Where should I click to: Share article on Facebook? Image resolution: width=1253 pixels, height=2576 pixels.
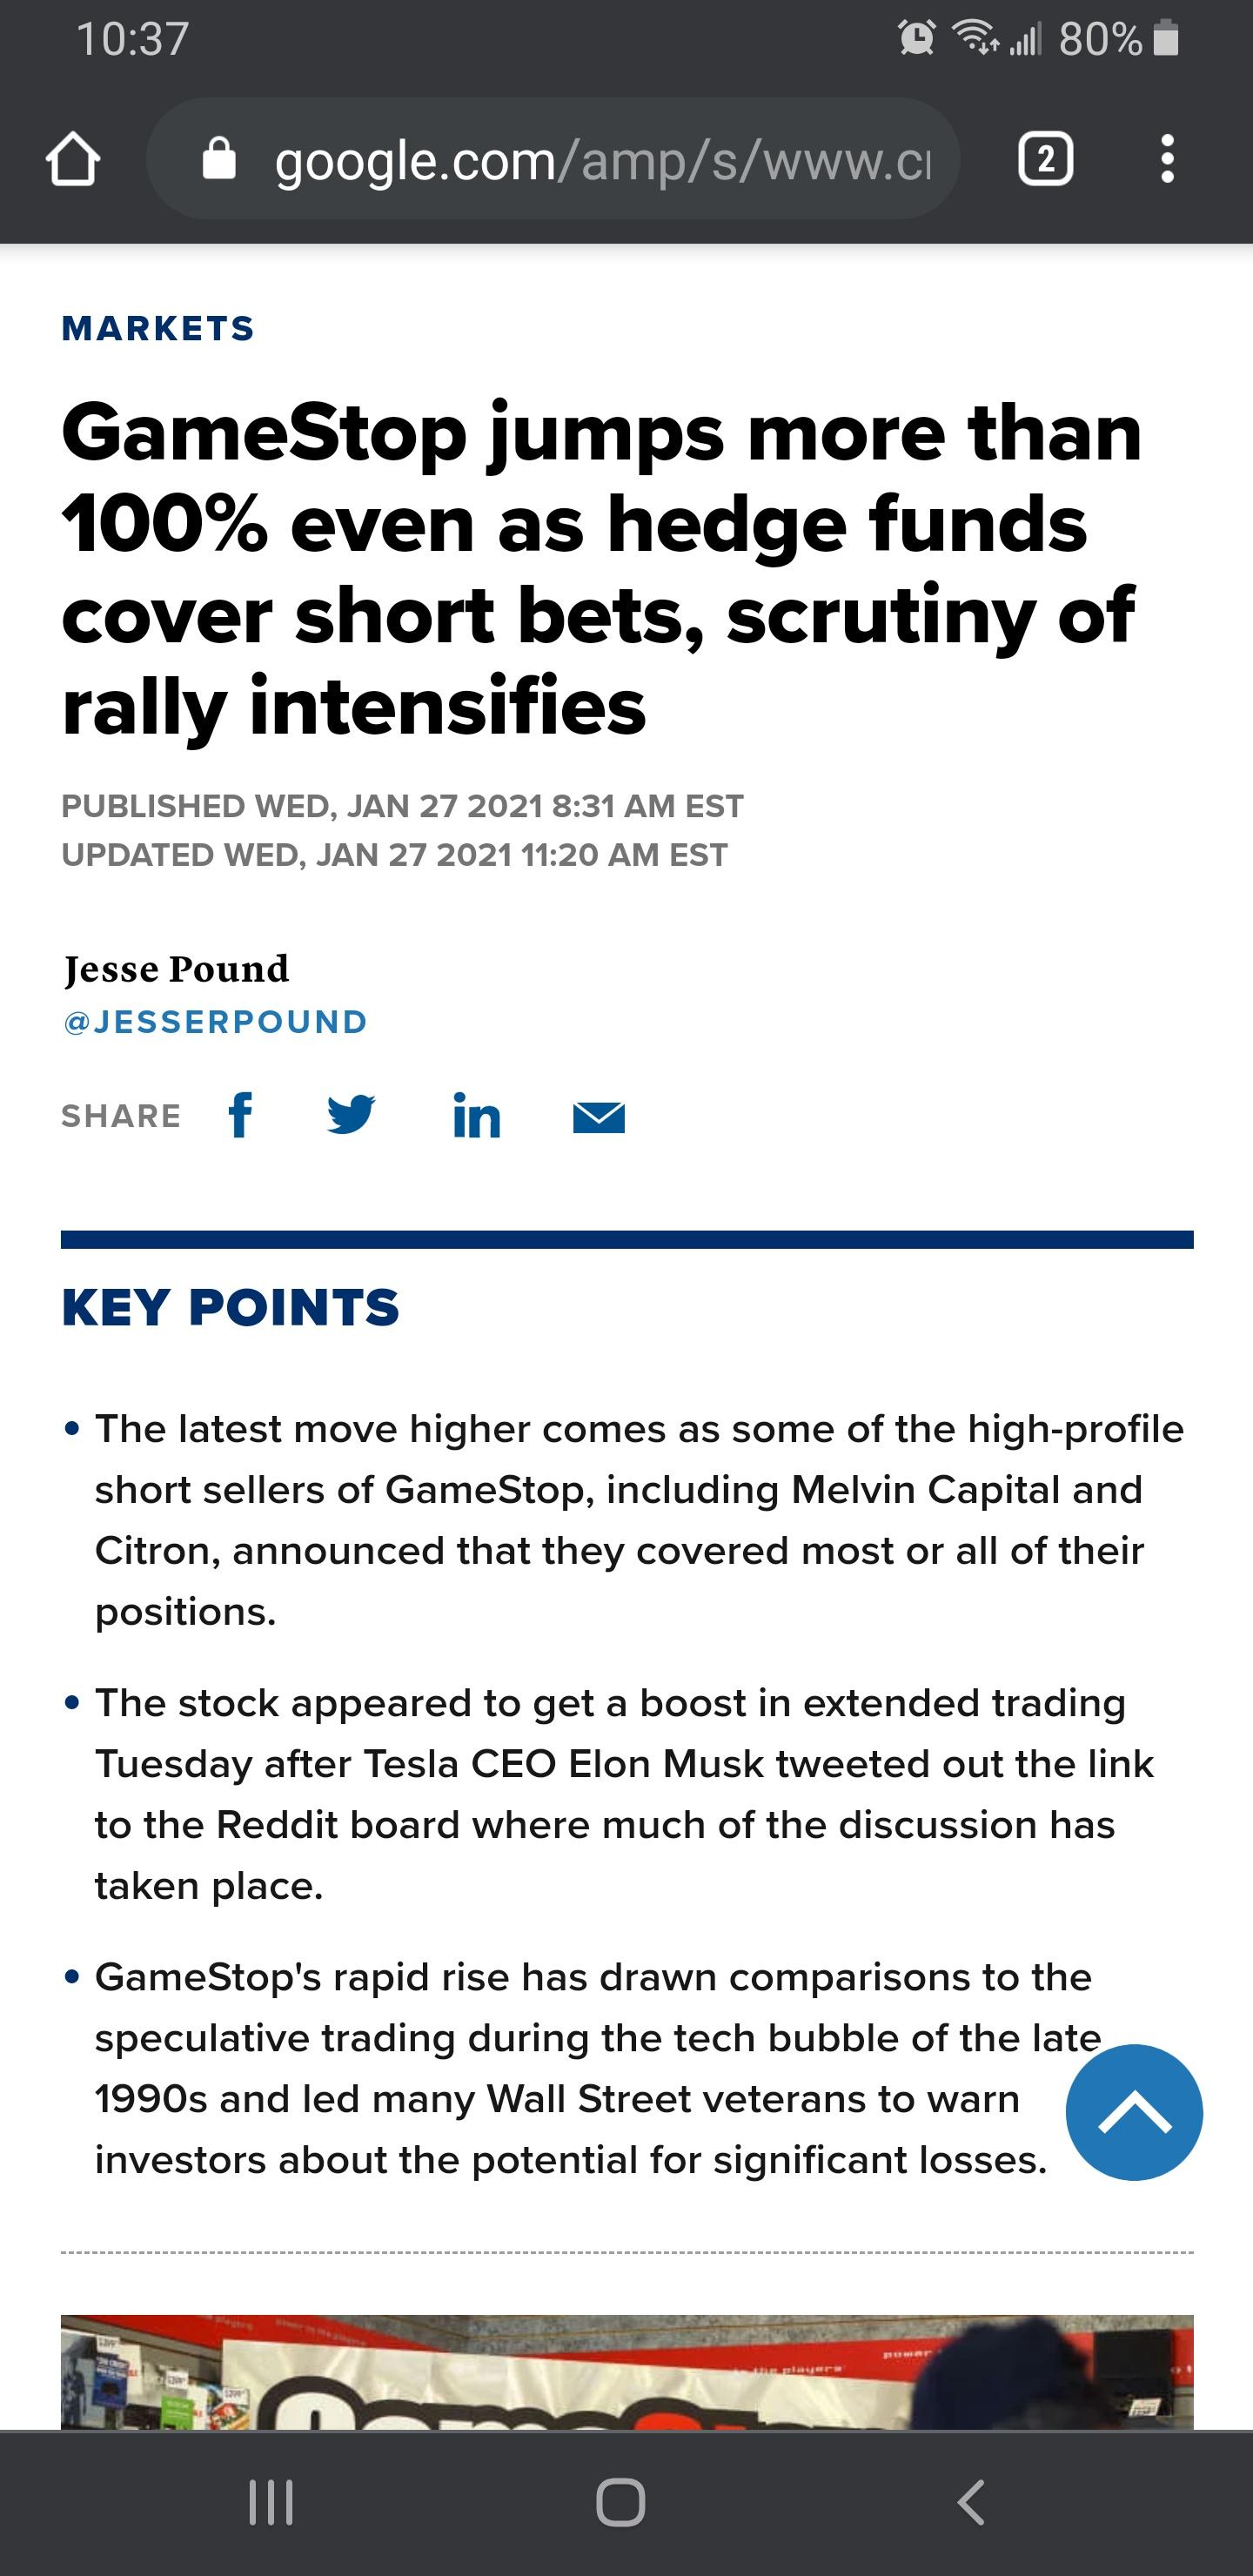(x=240, y=1115)
